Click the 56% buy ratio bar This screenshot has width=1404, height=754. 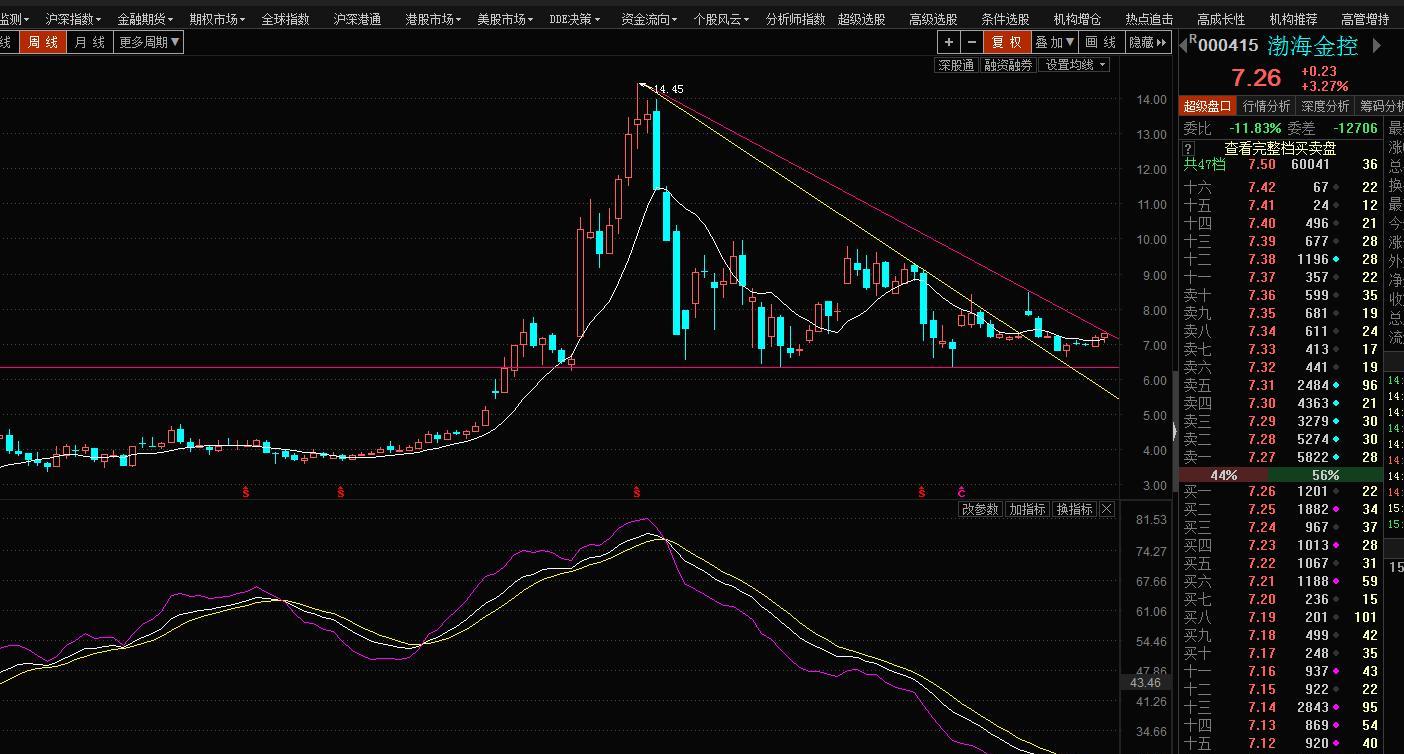(x=1325, y=475)
